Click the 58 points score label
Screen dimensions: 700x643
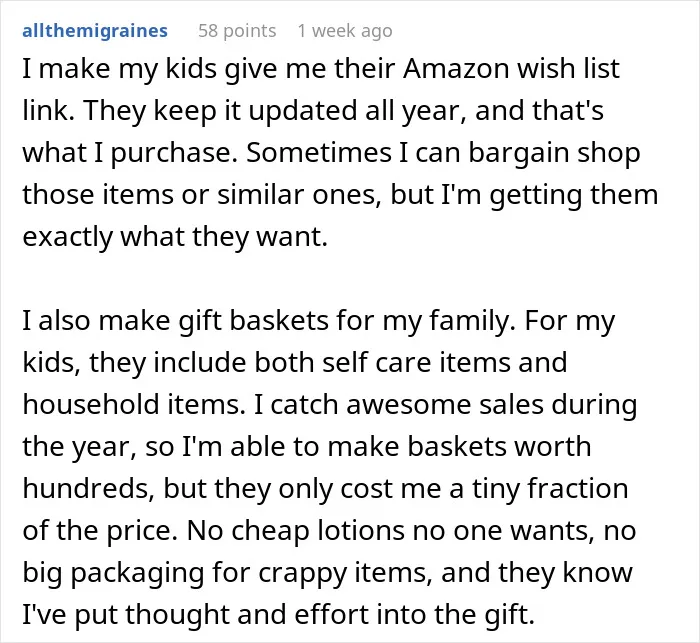click(237, 31)
